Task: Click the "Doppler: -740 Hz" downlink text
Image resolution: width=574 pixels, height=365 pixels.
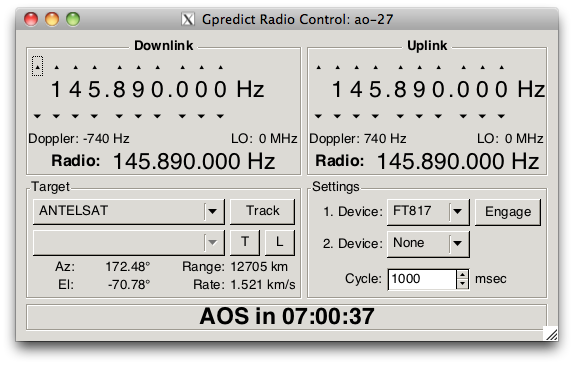Action: [x=79, y=139]
